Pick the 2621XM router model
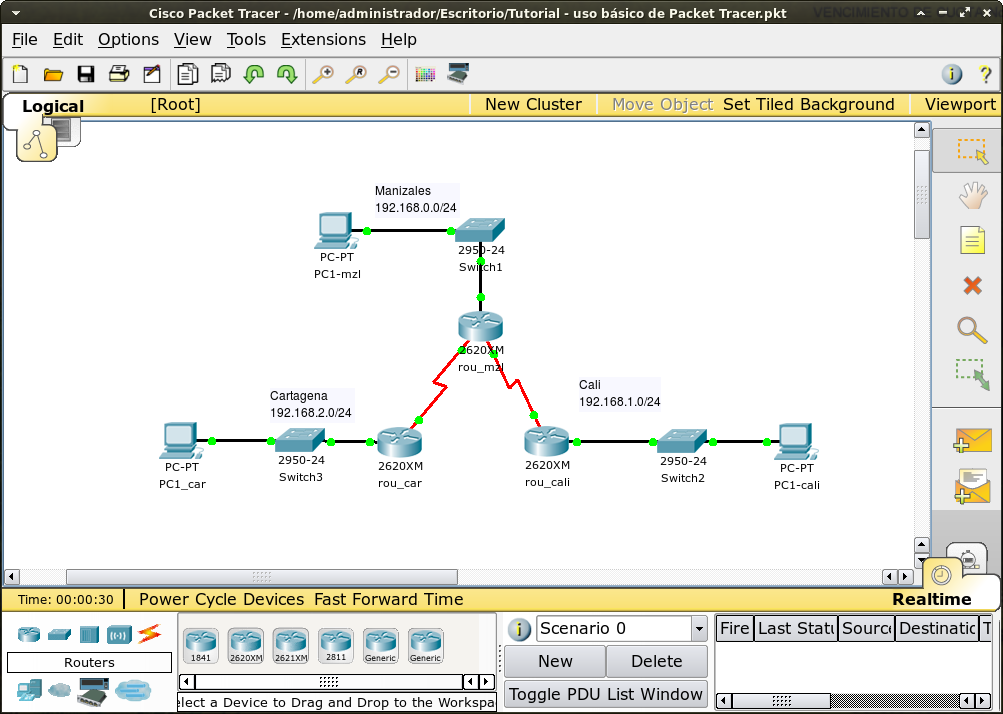Screen dimensions: 1003x714 [290, 645]
